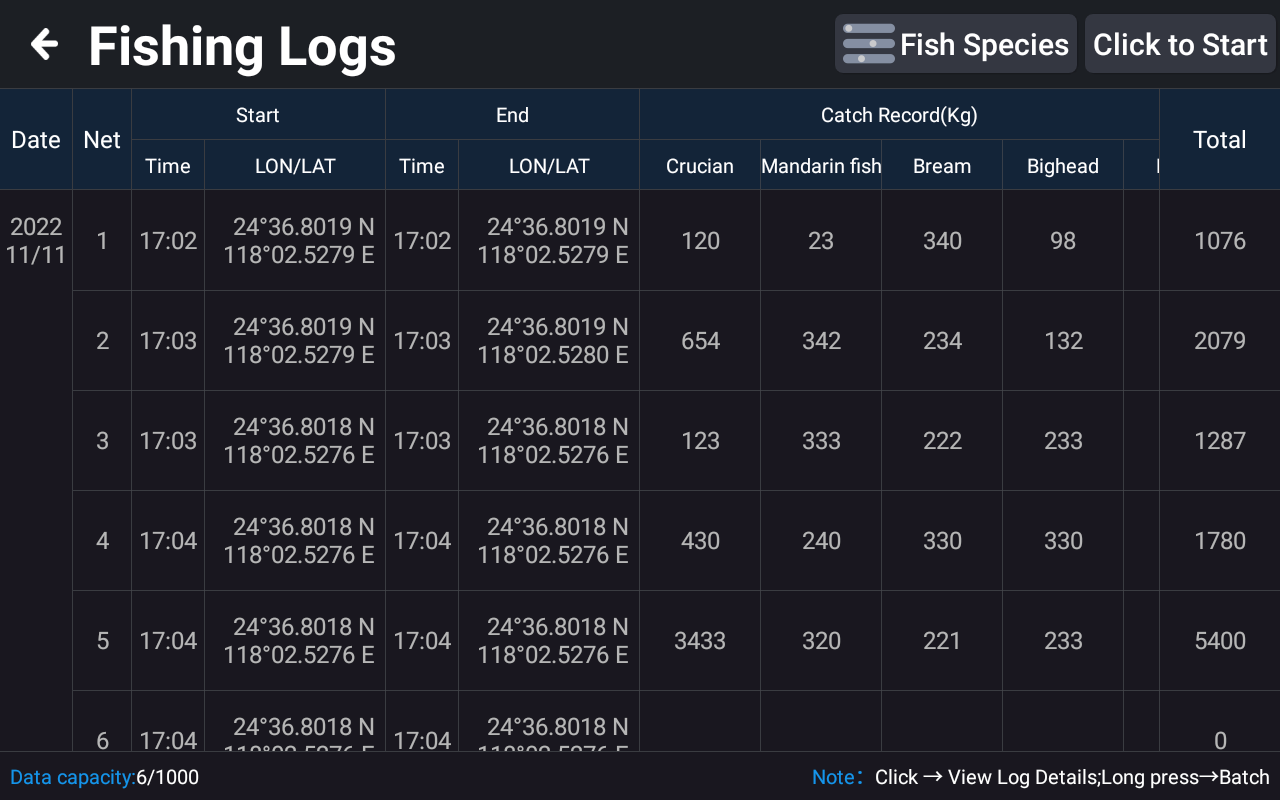
Task: Select the Bighead value 132
Action: (x=1063, y=341)
